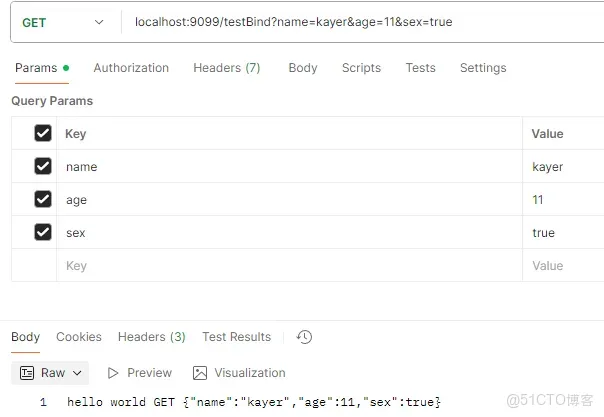Click the request URL input field
Screen dimensions: 604x417
pyautogui.click(x=360, y=22)
